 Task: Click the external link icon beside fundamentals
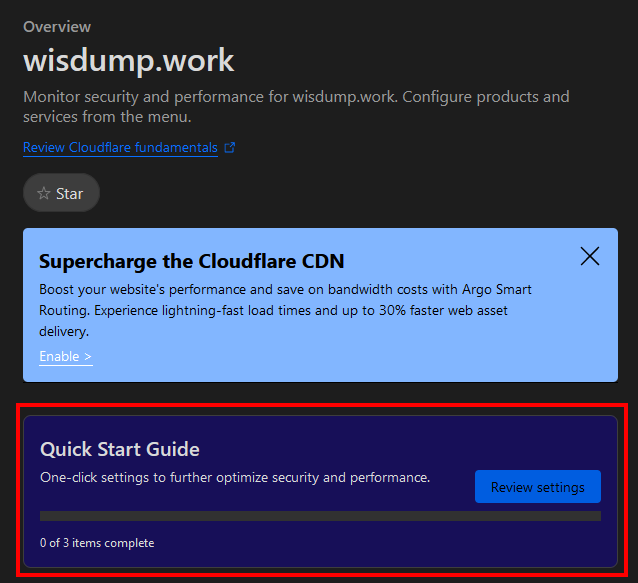tap(230, 148)
